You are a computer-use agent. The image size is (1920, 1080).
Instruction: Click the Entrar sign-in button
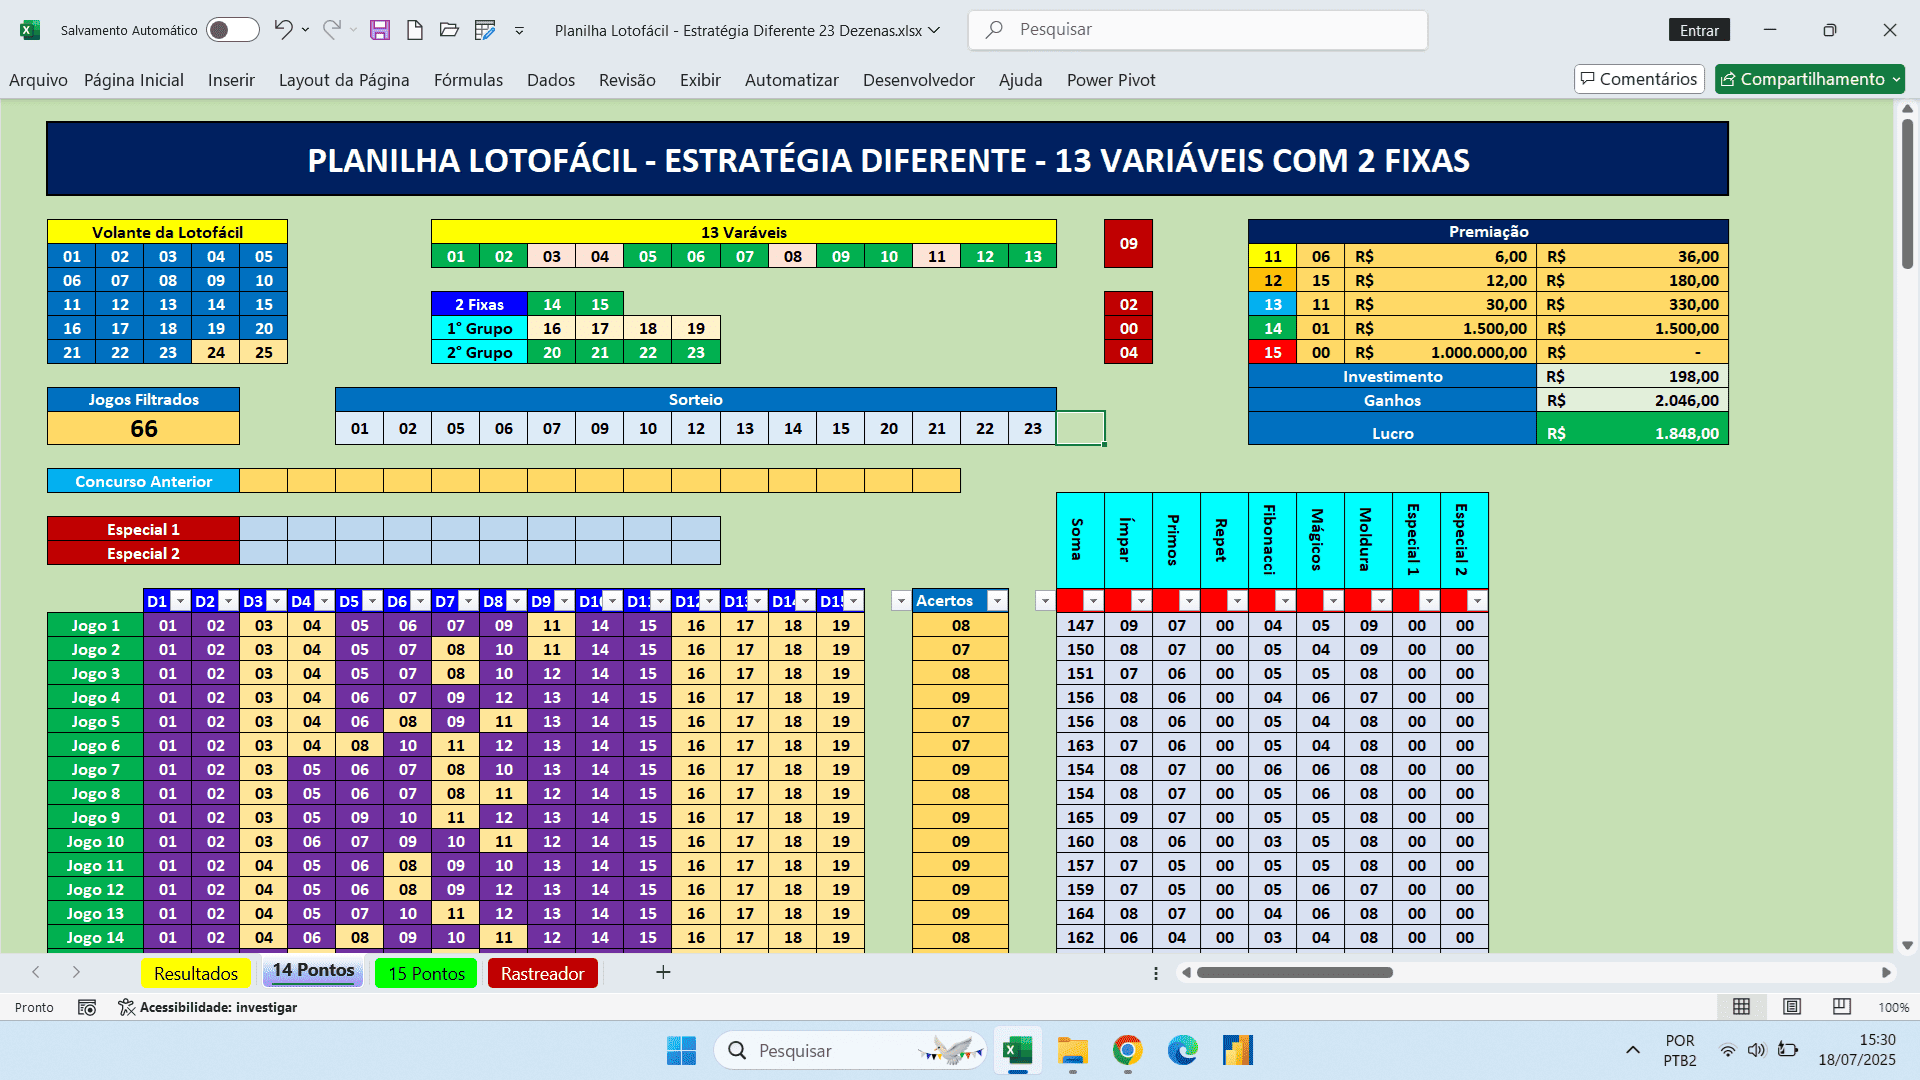1699,30
